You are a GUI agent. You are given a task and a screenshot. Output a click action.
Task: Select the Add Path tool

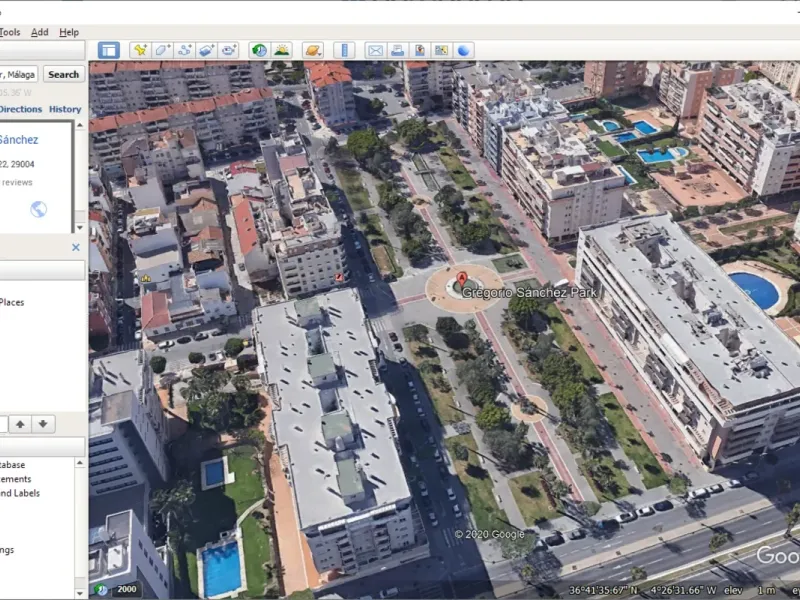(184, 50)
